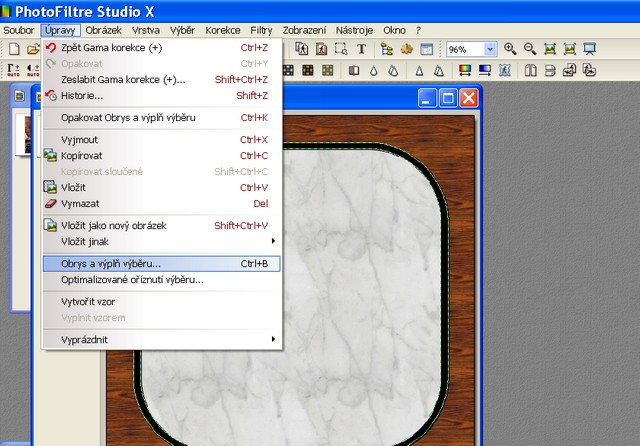Choose Optimalizované oříznutí výběru...
This screenshot has width=640, height=446.
pos(162,280)
